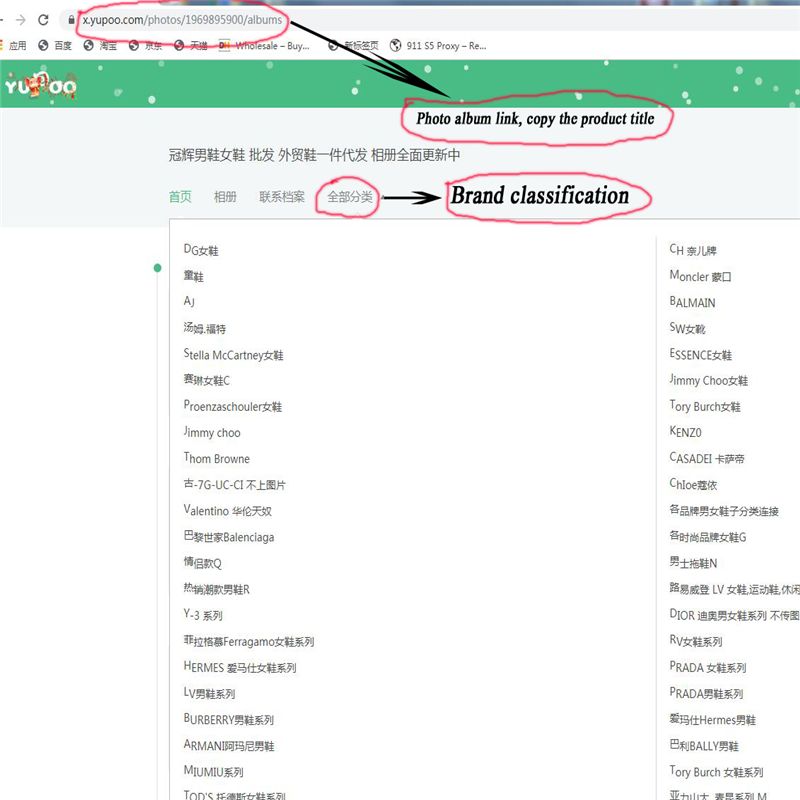Open the 淘宝 bookmark
Image resolution: width=800 pixels, height=800 pixels.
[101, 45]
